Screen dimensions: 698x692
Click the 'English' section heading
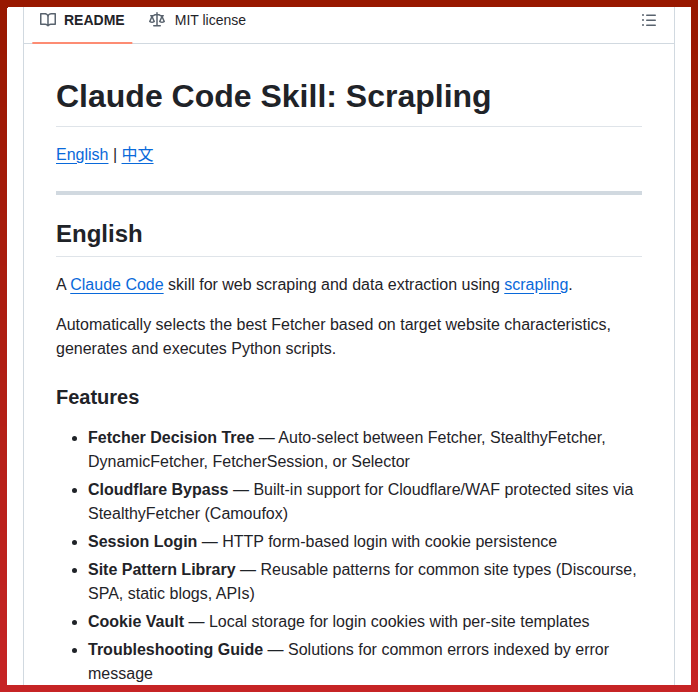(99, 234)
